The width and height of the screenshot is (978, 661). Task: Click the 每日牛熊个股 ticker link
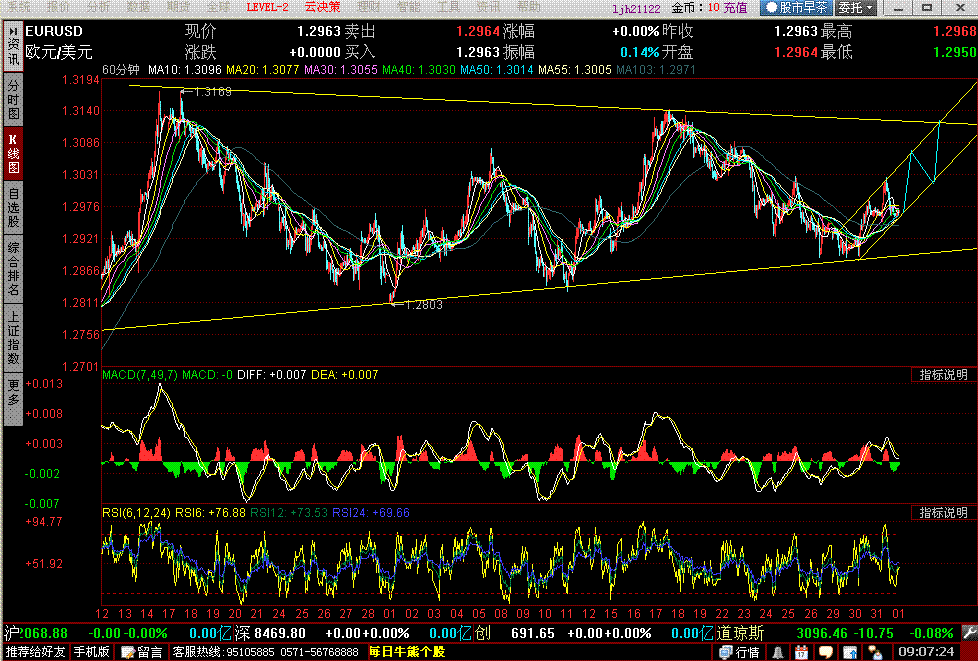(x=407, y=652)
